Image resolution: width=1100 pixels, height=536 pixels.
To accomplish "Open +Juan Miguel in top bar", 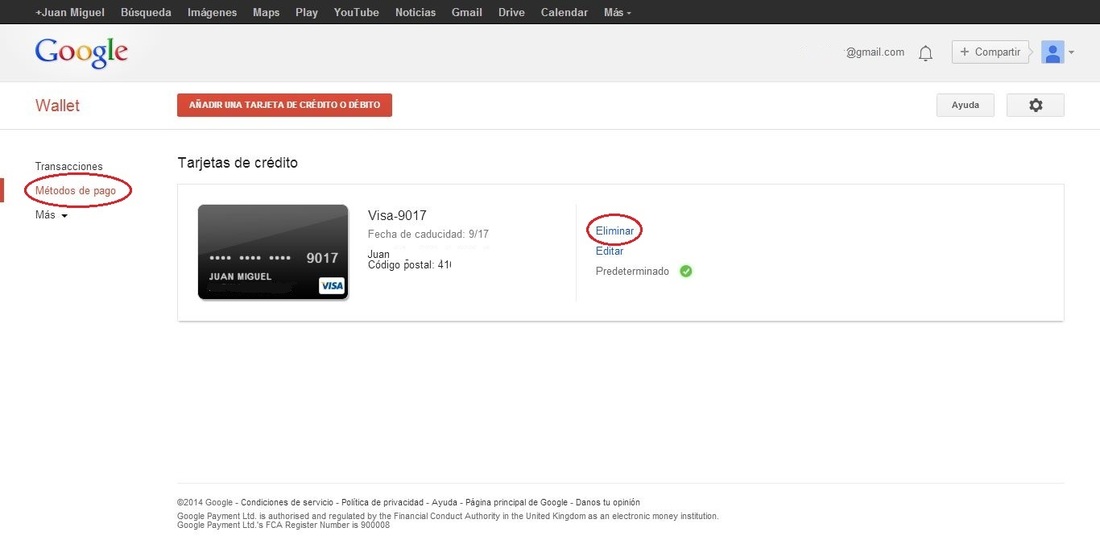I will [70, 13].
